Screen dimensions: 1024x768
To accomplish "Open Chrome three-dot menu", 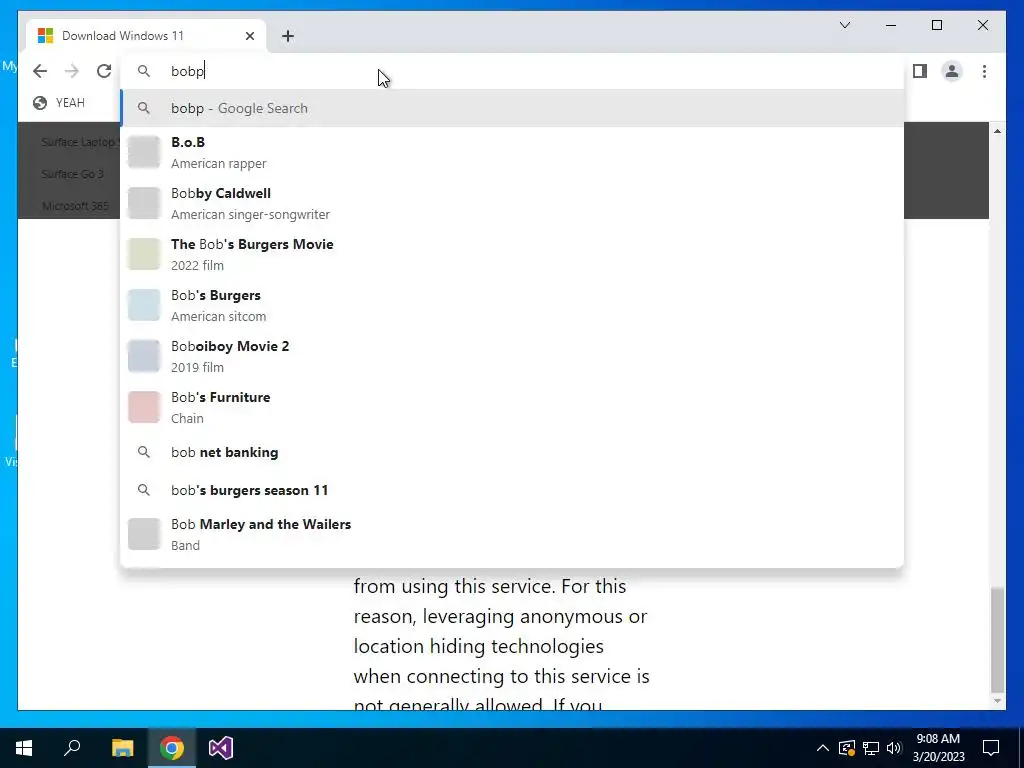I will coord(984,71).
